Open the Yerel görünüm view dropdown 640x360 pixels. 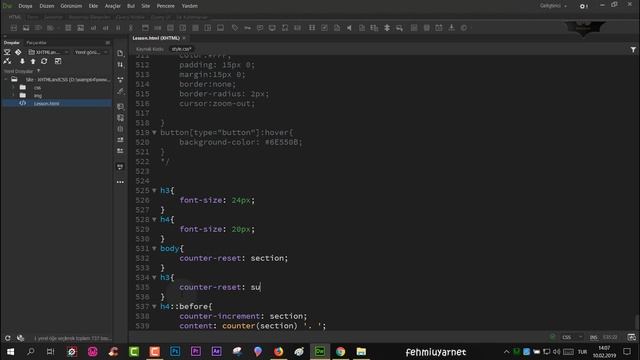tap(91, 52)
